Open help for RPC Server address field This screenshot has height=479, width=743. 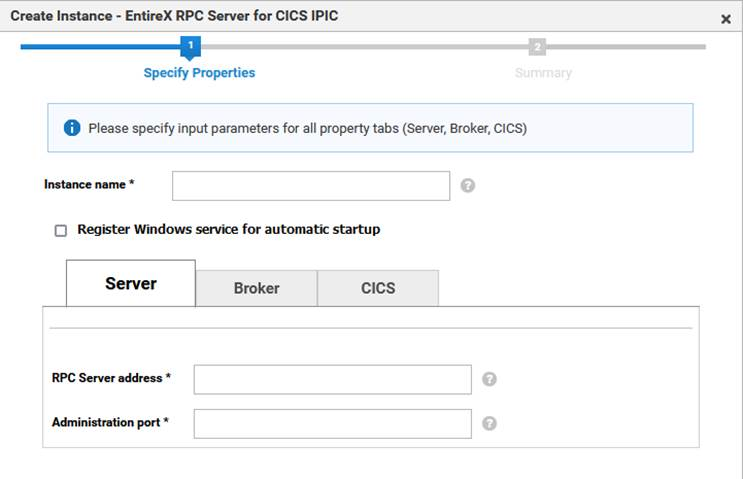click(489, 379)
